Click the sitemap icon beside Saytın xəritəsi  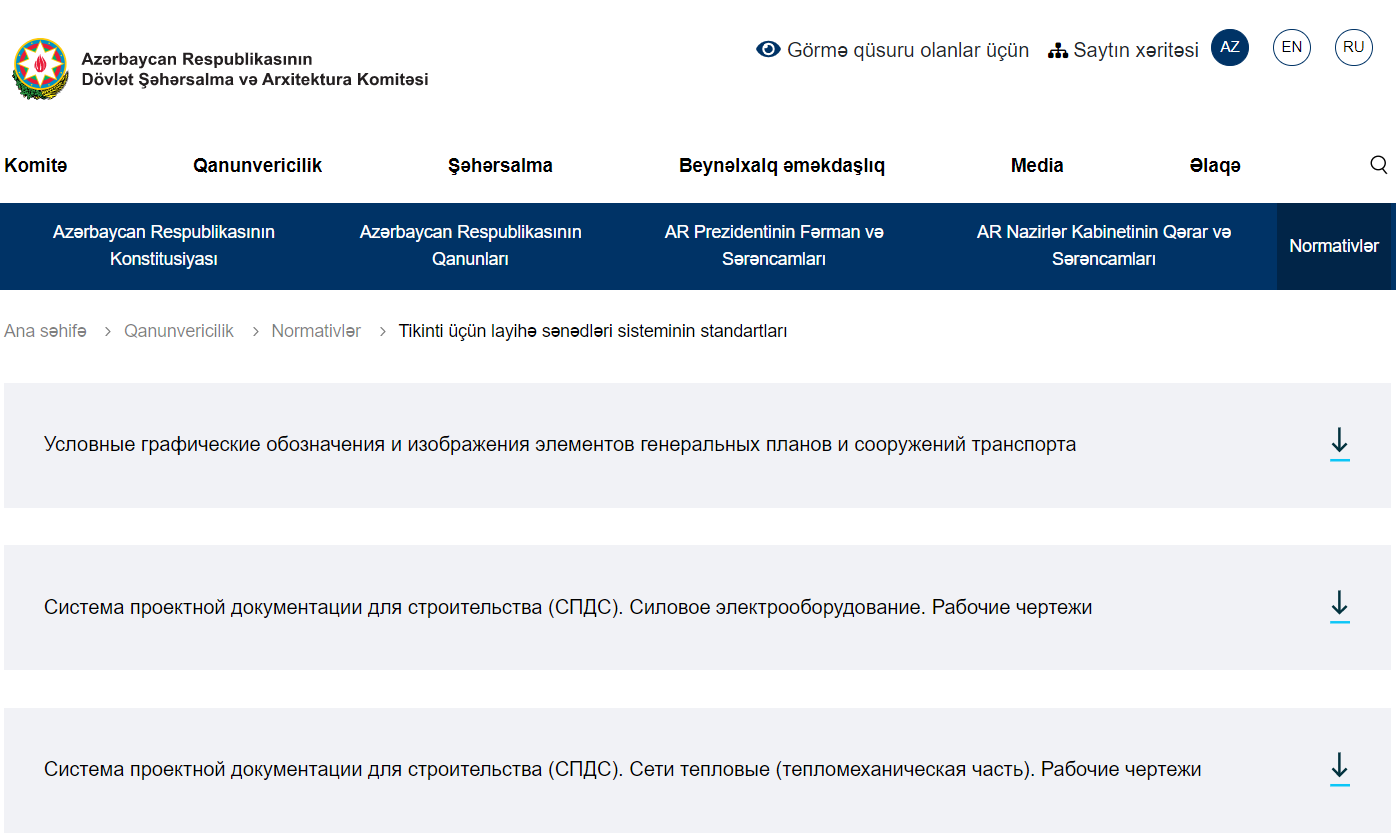point(1058,50)
